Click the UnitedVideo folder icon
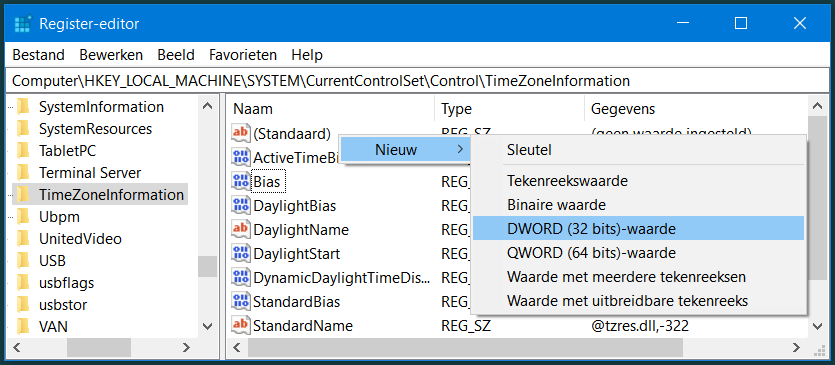835x365 pixels. coord(23,239)
